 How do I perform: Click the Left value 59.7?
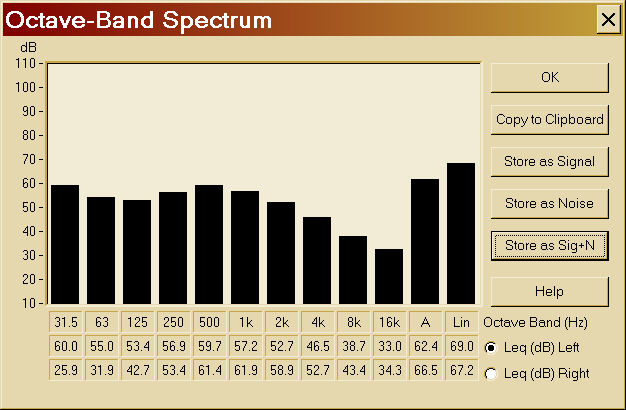[210, 346]
